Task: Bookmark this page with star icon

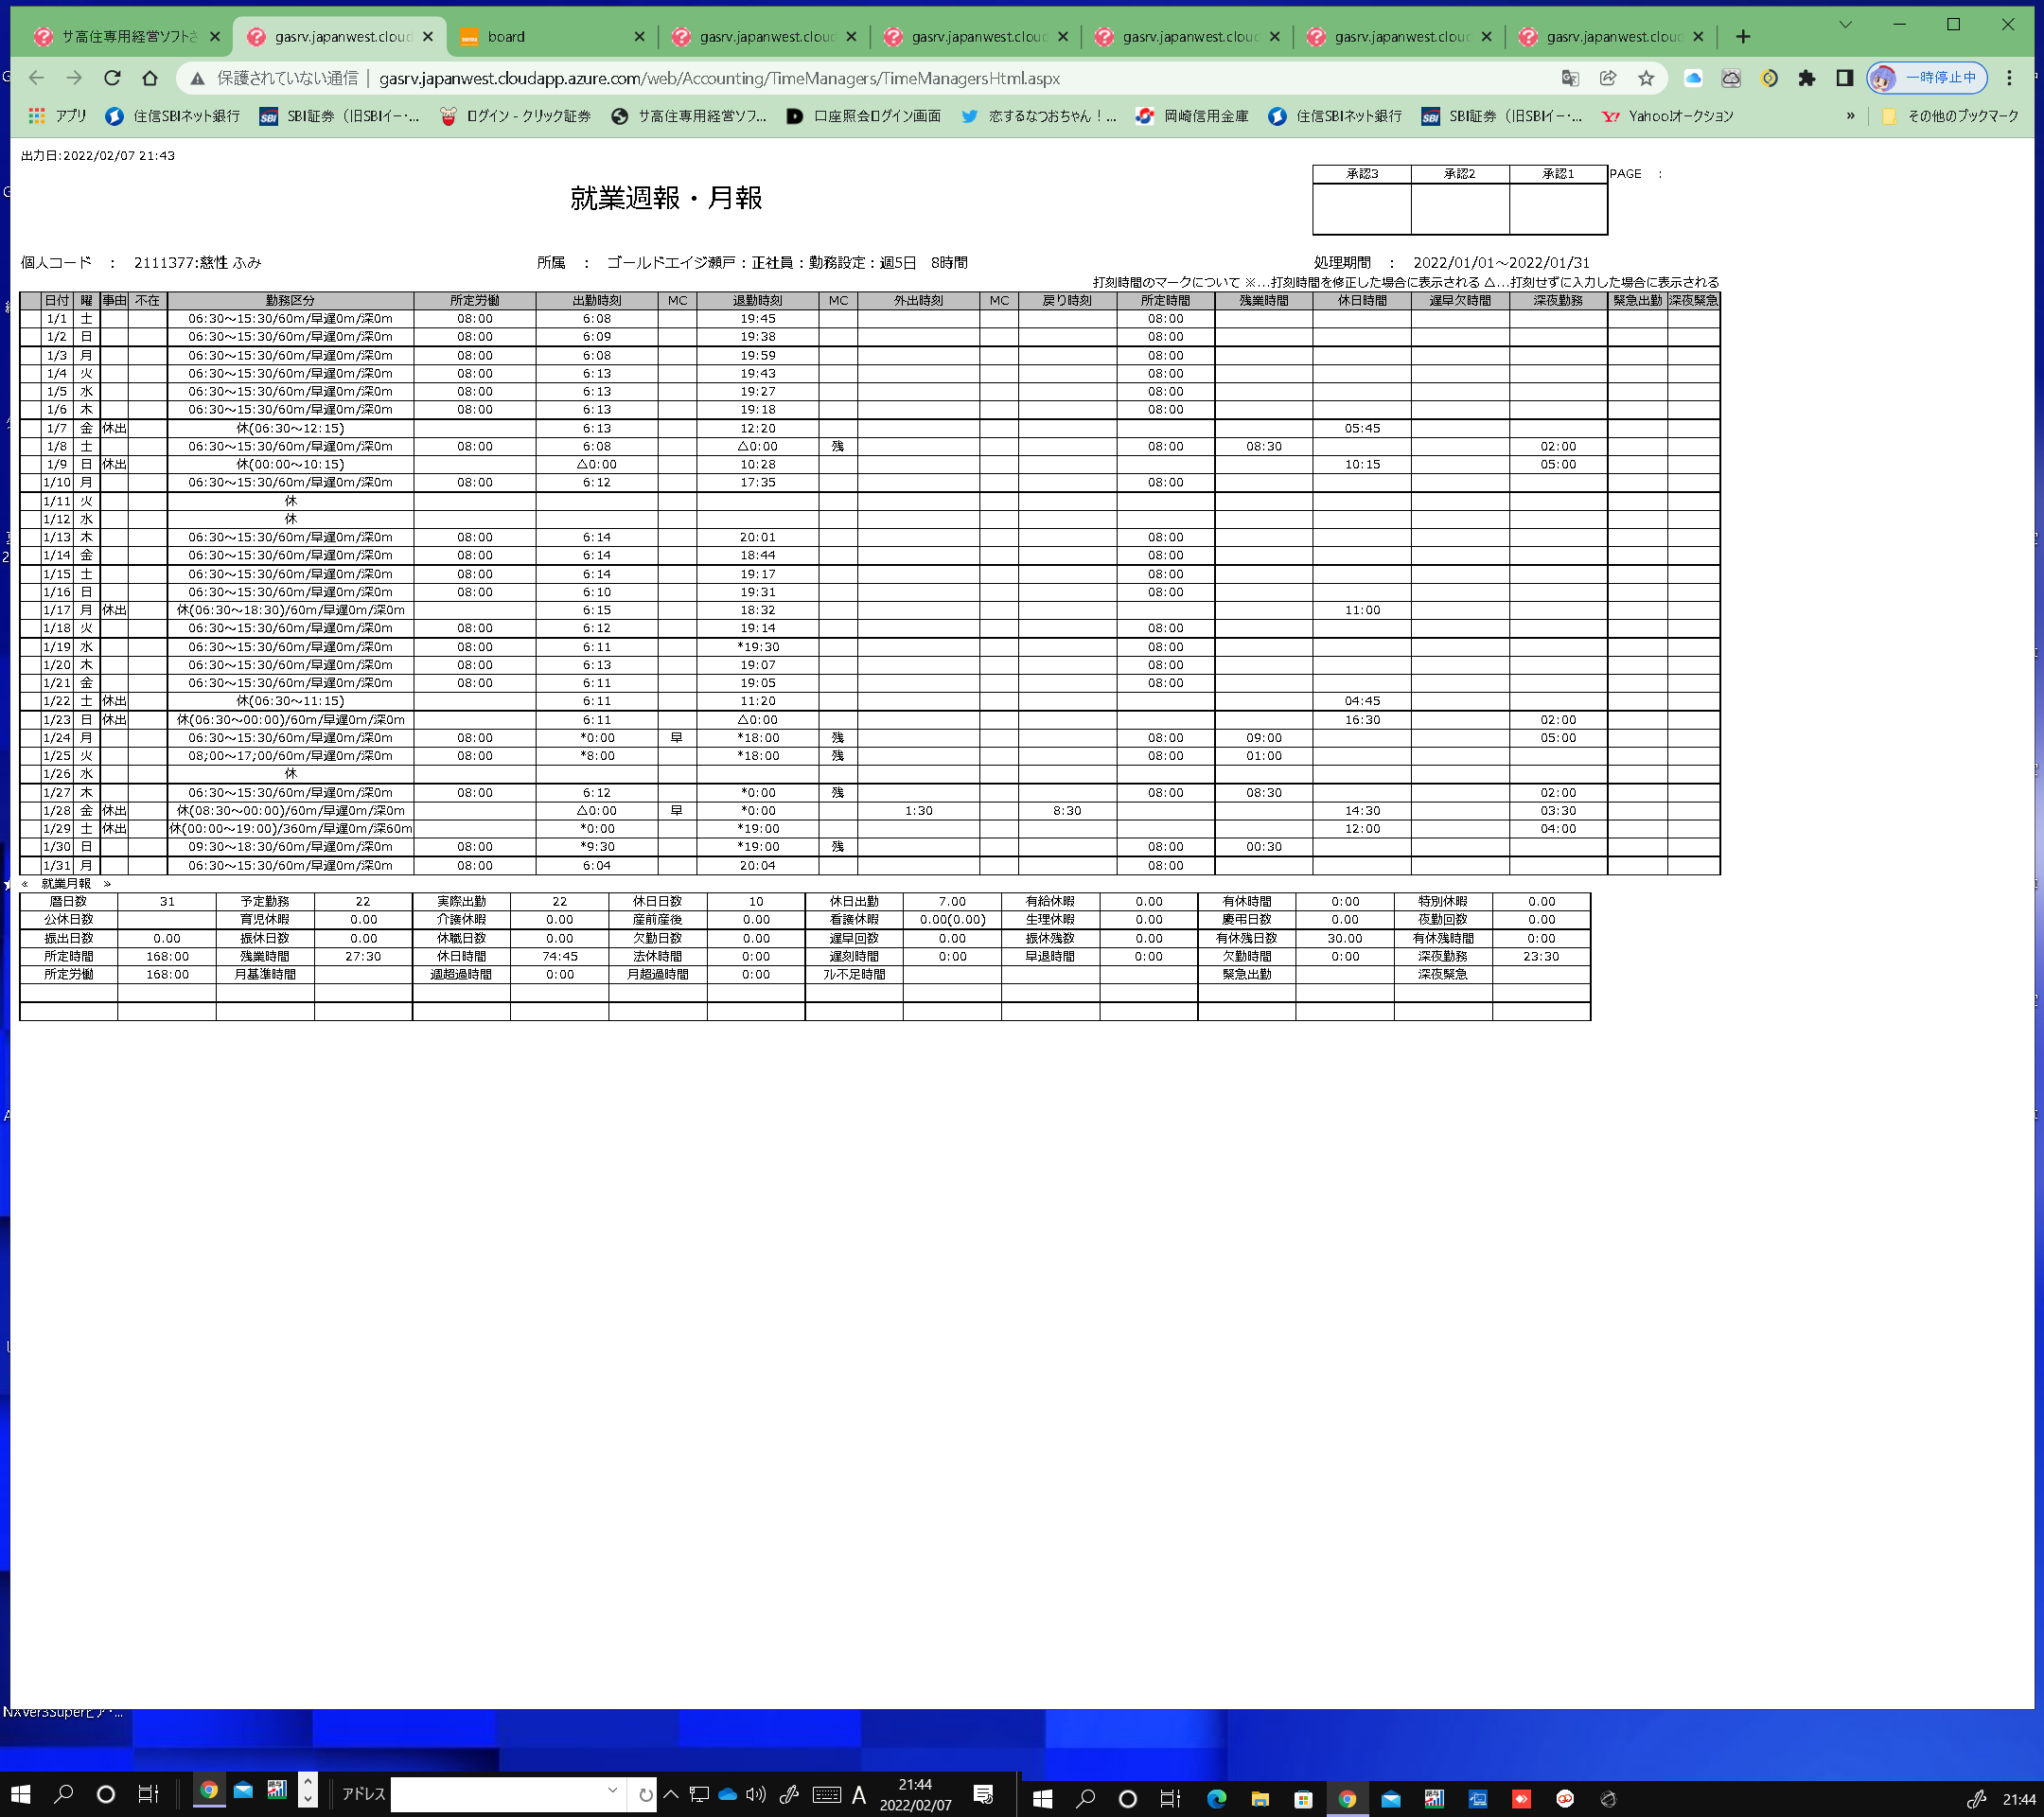Action: (1646, 78)
